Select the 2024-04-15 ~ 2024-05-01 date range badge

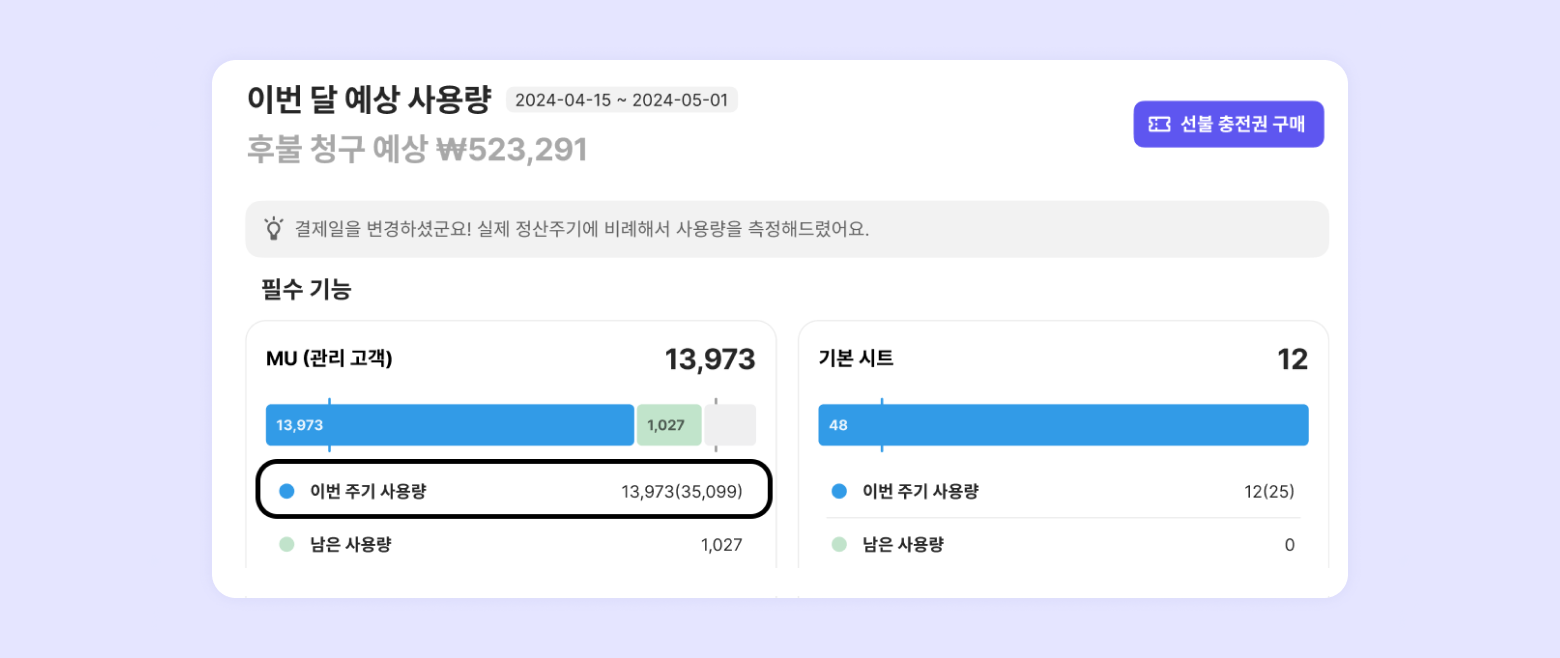tap(622, 100)
